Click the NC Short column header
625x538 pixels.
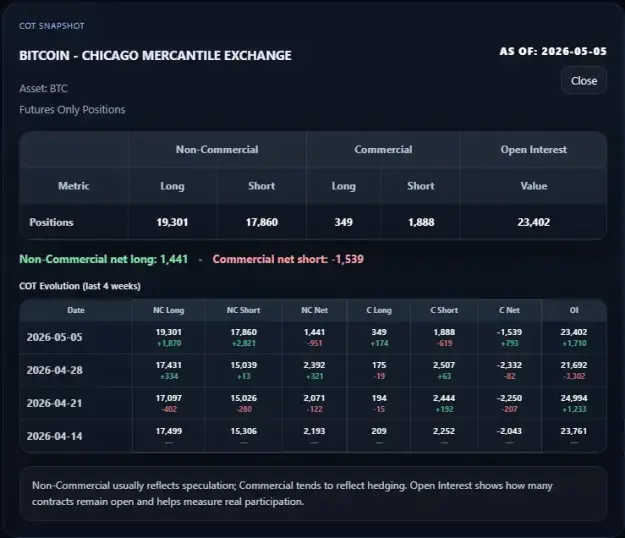243,310
